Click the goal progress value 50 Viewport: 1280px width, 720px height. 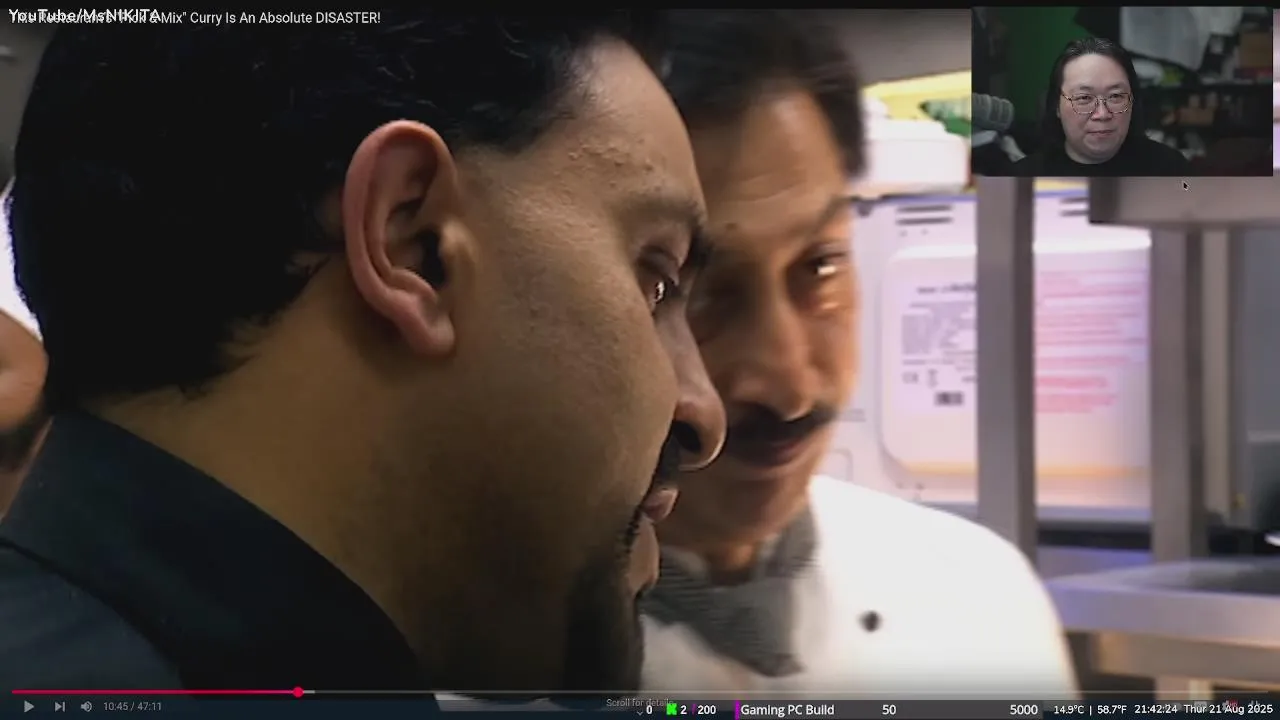pos(889,710)
